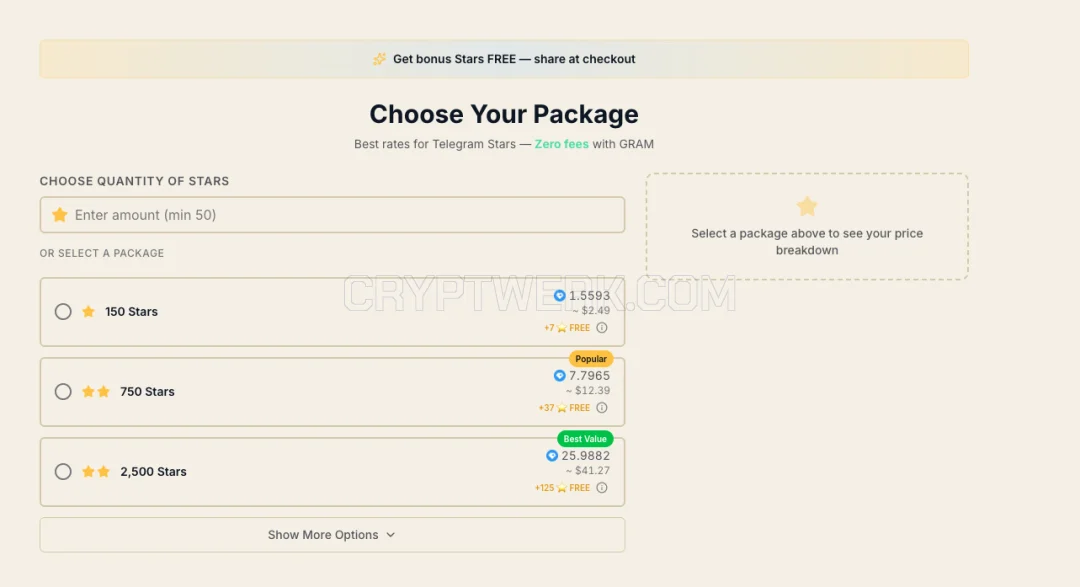The width and height of the screenshot is (1080, 587).
Task: Click the Popular badge on 750 Stars
Action: click(590, 358)
